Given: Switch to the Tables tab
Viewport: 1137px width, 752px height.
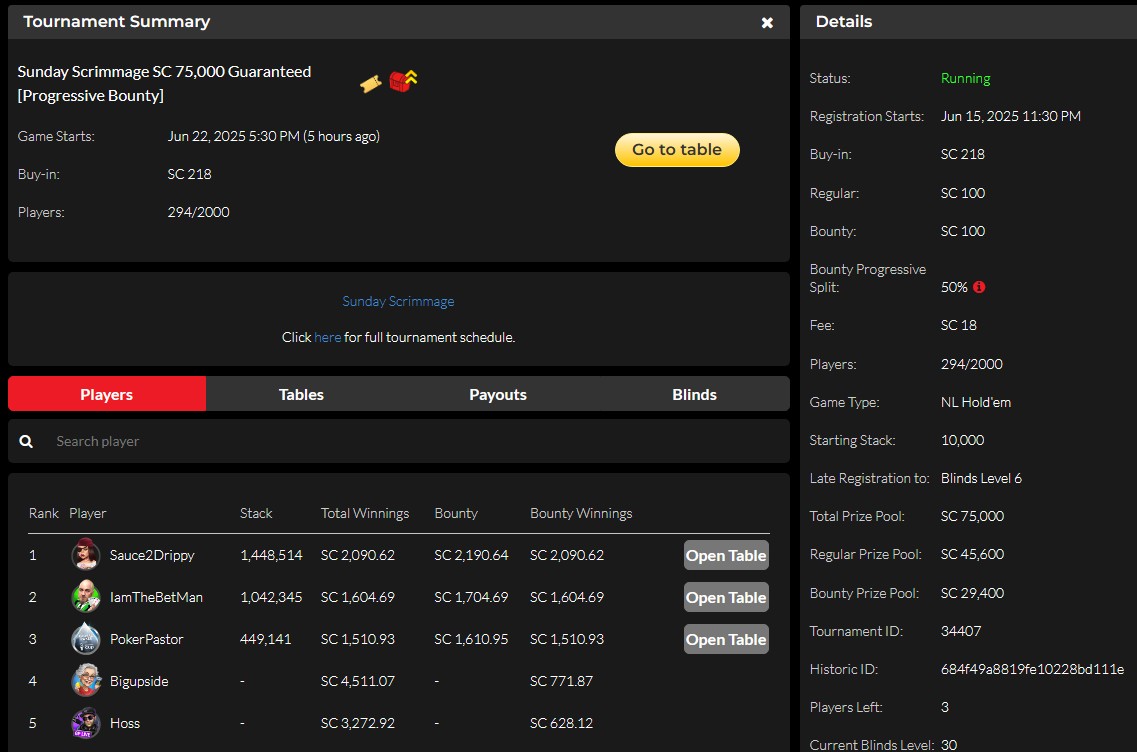Looking at the screenshot, I should pyautogui.click(x=301, y=394).
